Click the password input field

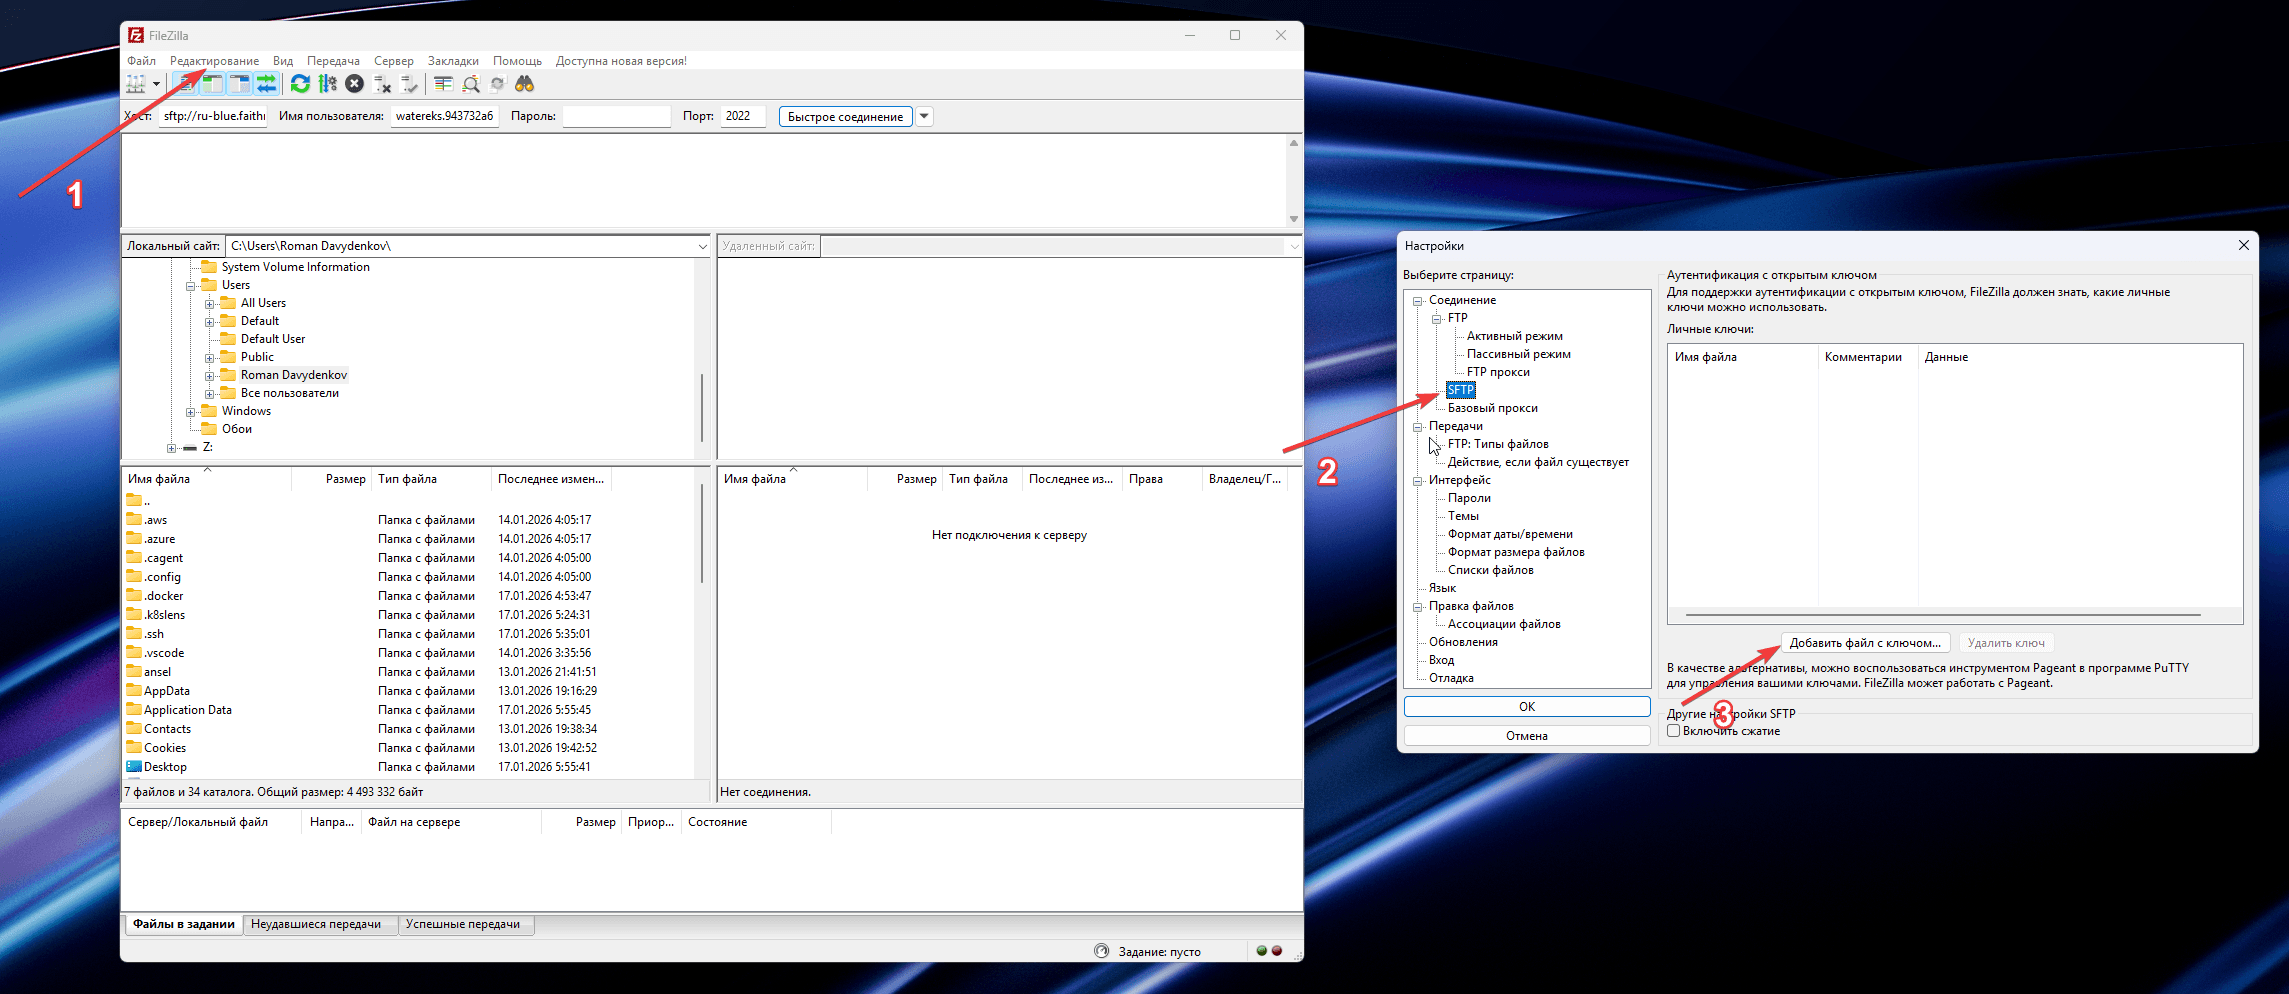tap(616, 117)
